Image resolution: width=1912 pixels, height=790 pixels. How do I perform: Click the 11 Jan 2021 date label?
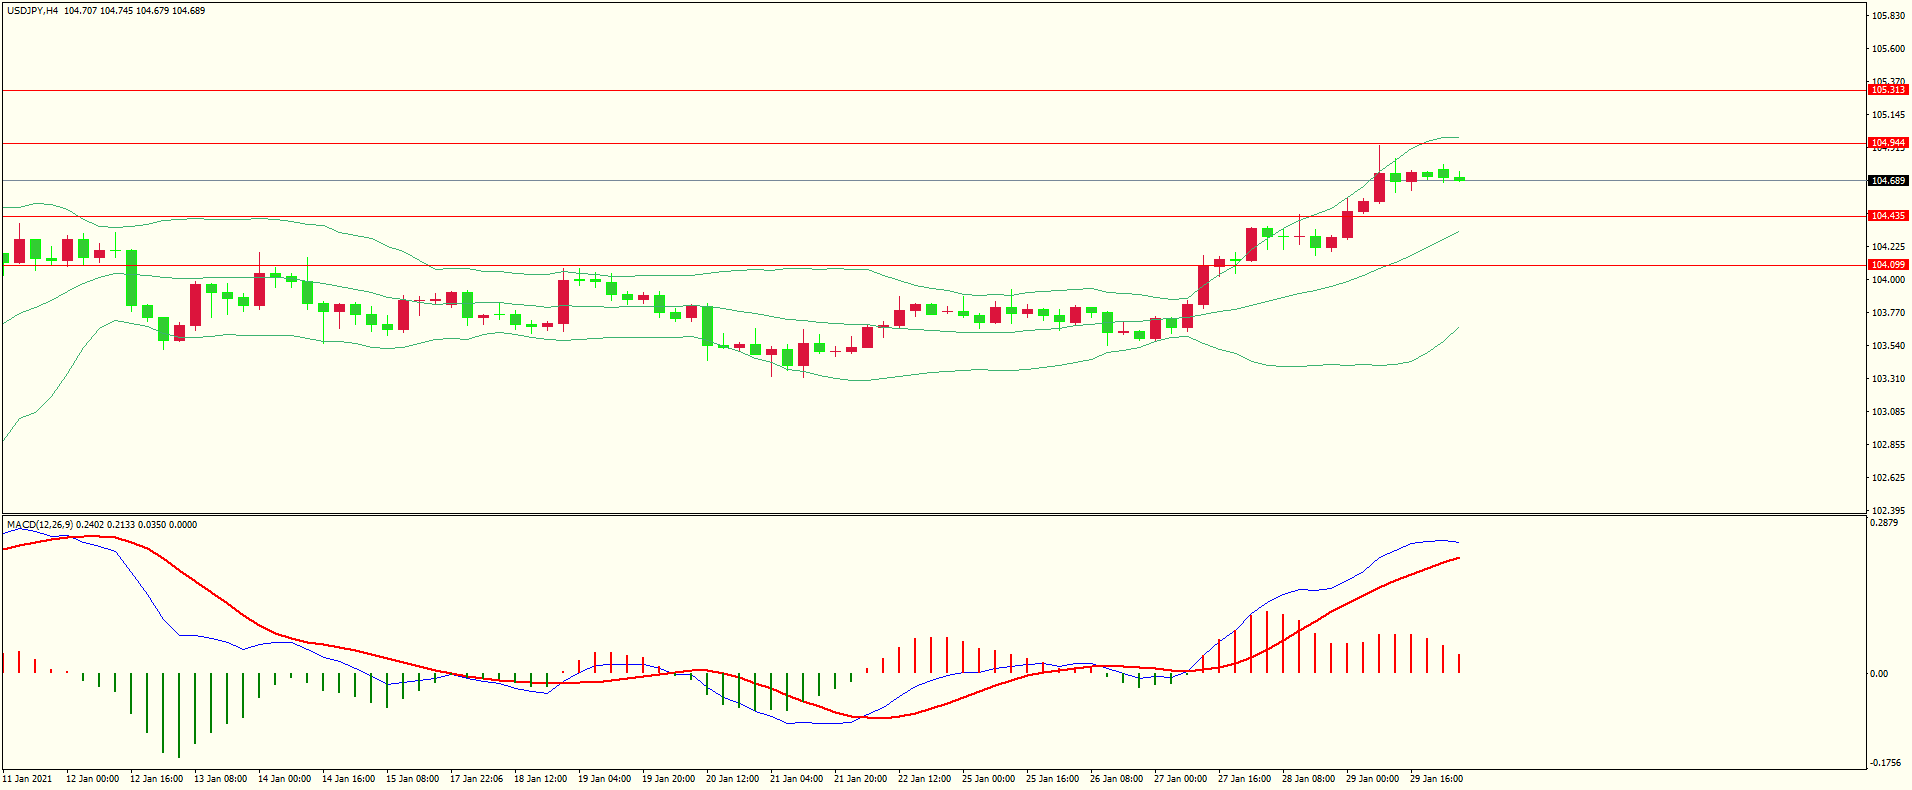[28, 779]
